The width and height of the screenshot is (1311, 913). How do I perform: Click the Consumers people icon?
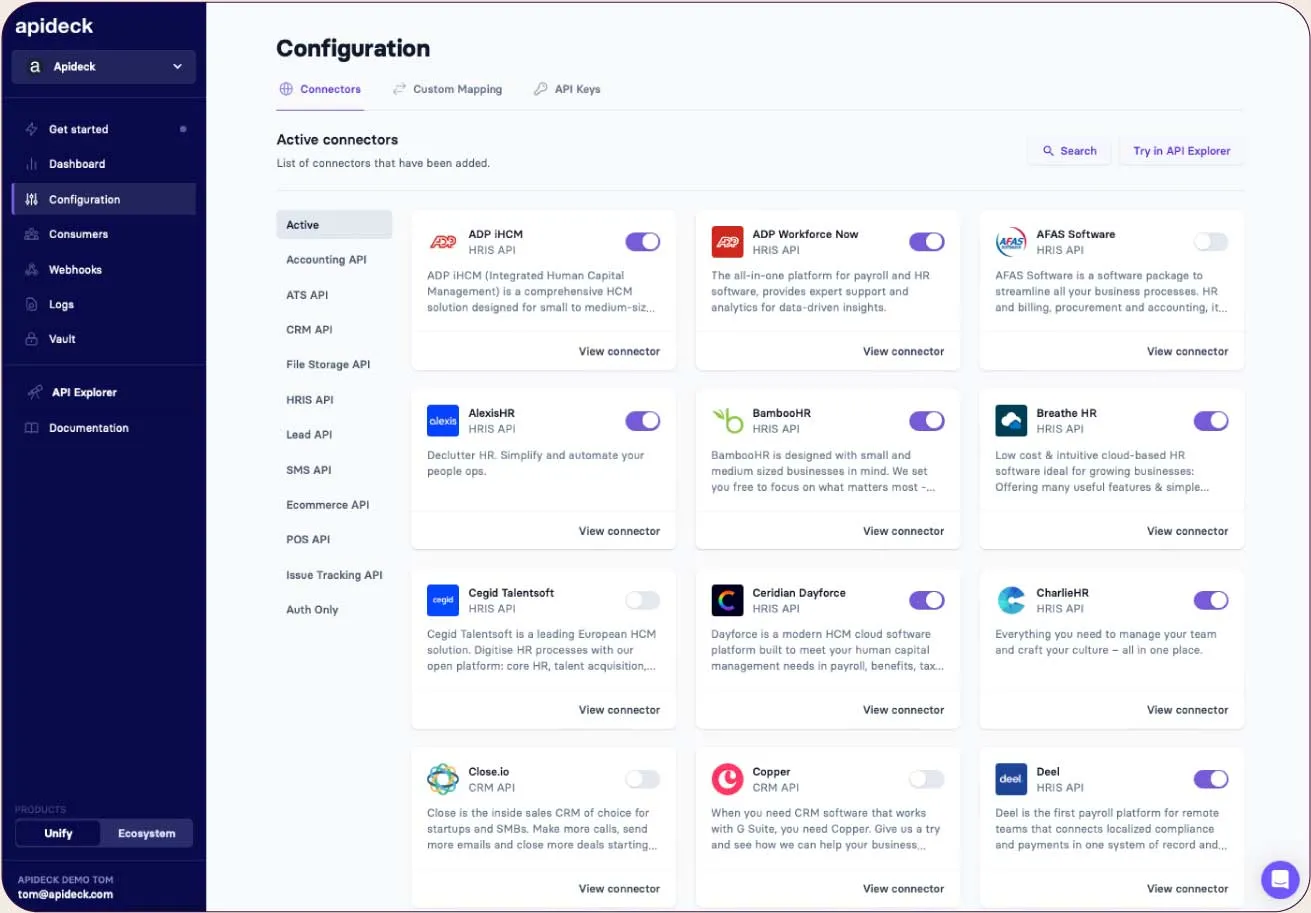[32, 234]
